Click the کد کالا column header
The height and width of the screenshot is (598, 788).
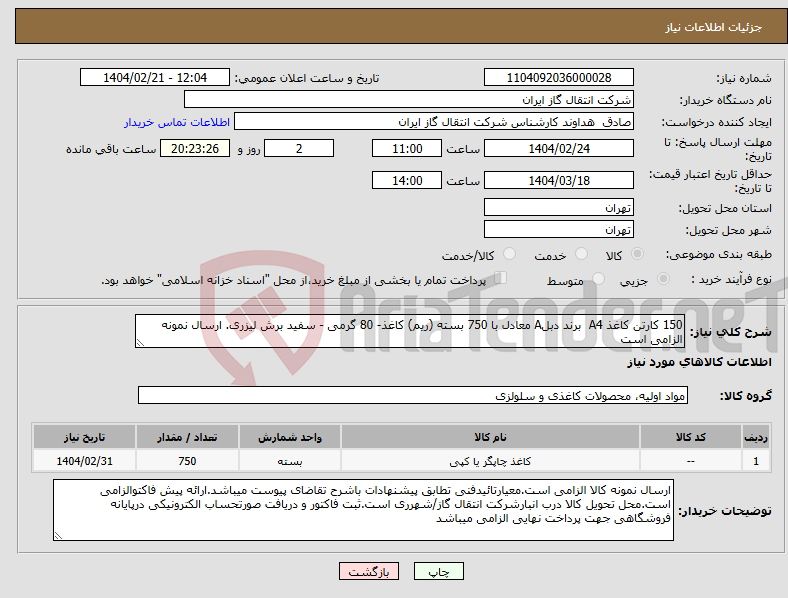tap(691, 437)
